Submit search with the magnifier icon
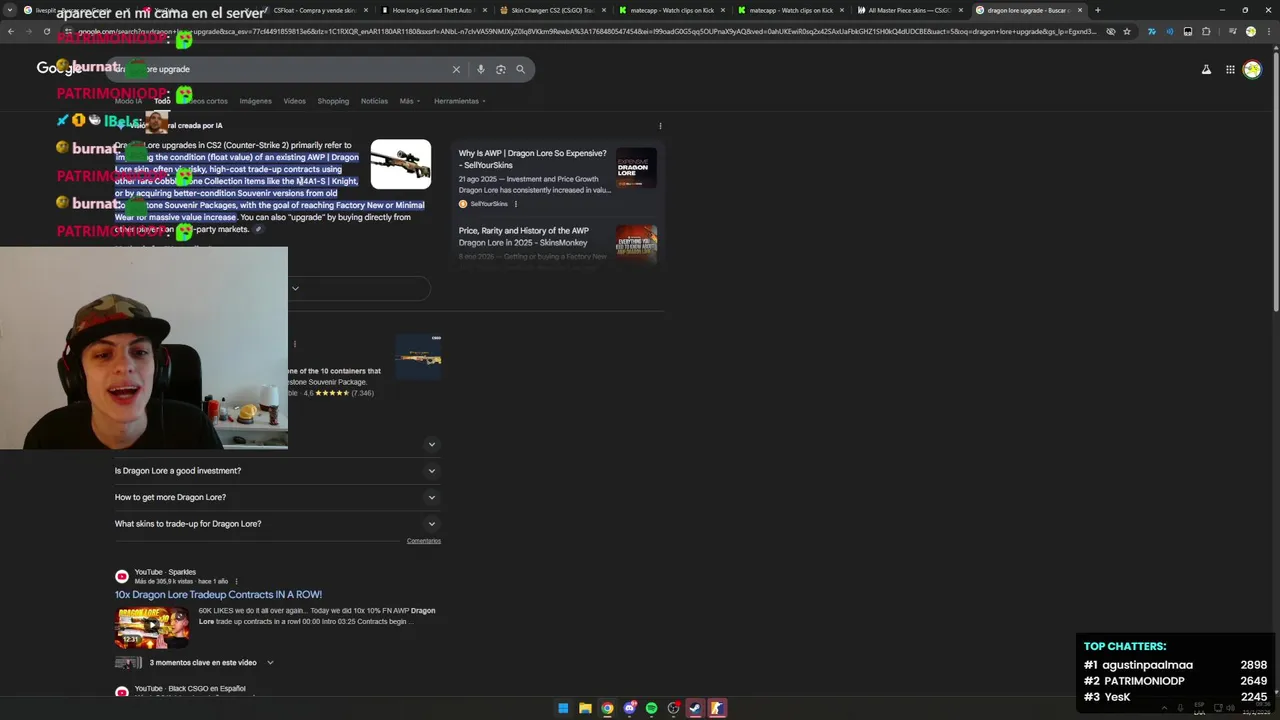The height and width of the screenshot is (720, 1280). [520, 69]
